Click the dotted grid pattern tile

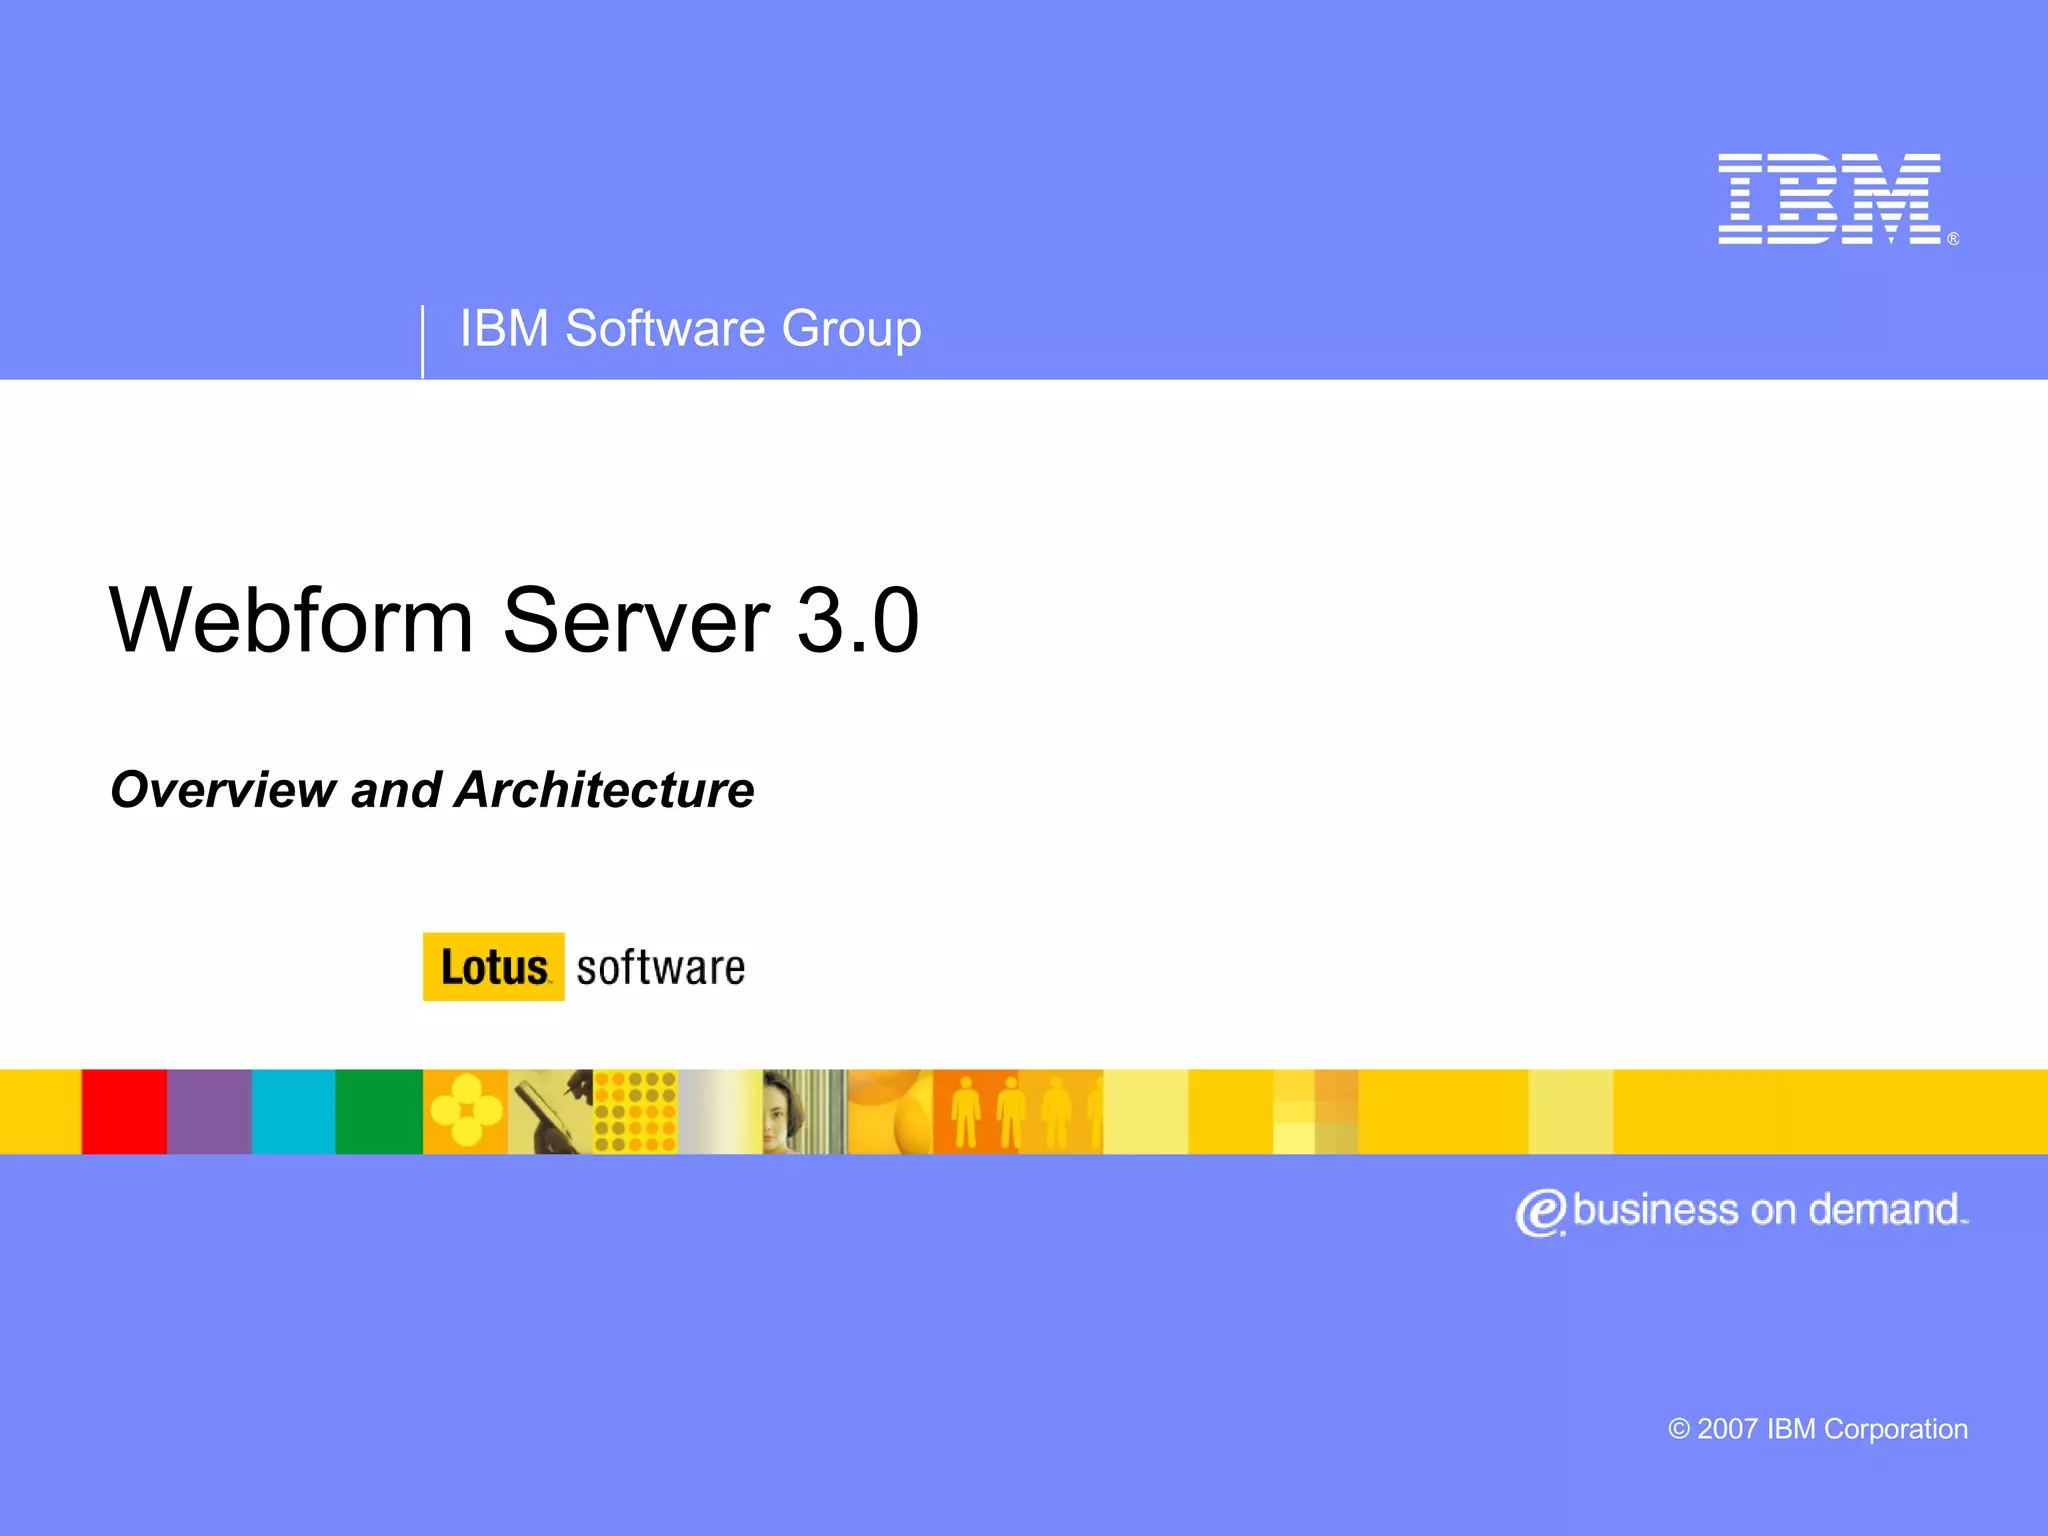[635, 1111]
